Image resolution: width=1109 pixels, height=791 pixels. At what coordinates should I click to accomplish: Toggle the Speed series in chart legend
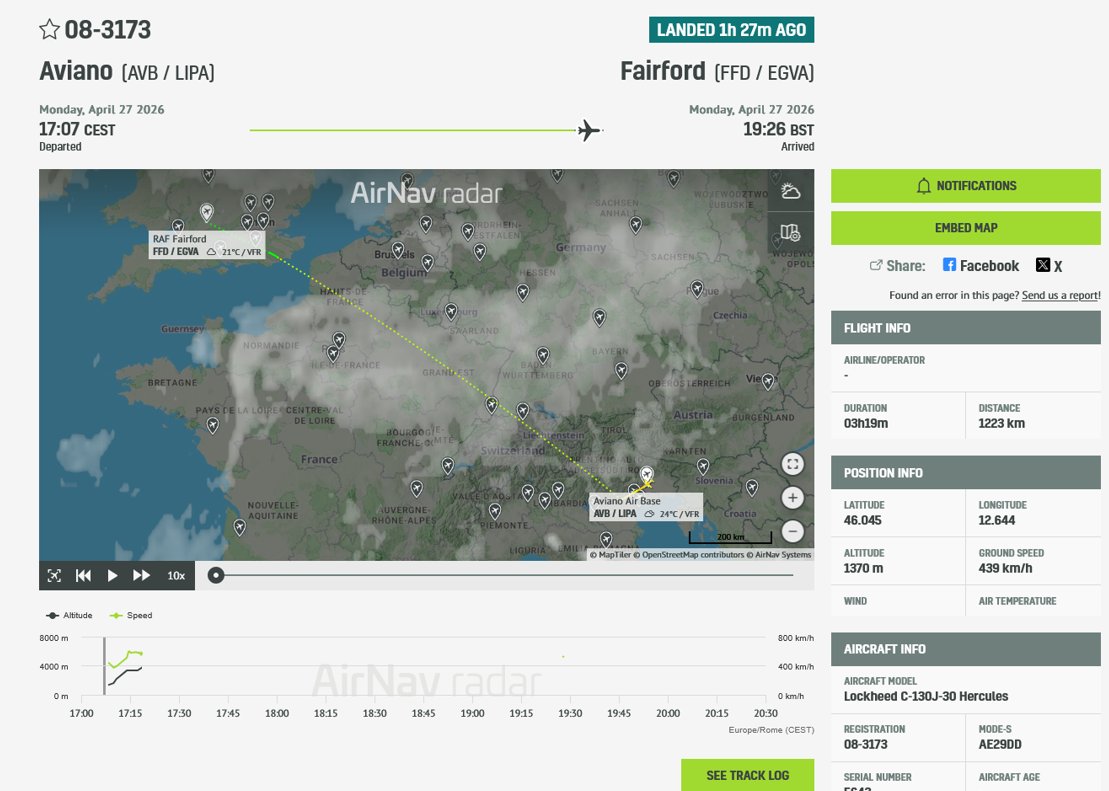[x=131, y=616]
